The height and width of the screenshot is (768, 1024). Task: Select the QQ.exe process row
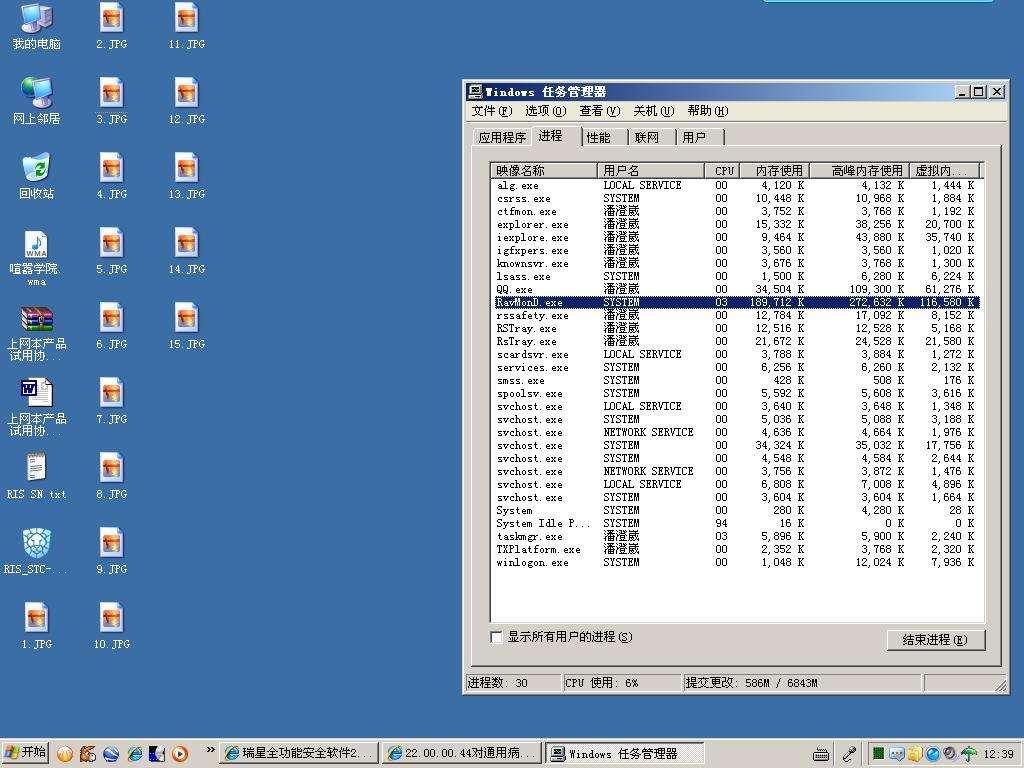pyautogui.click(x=515, y=290)
